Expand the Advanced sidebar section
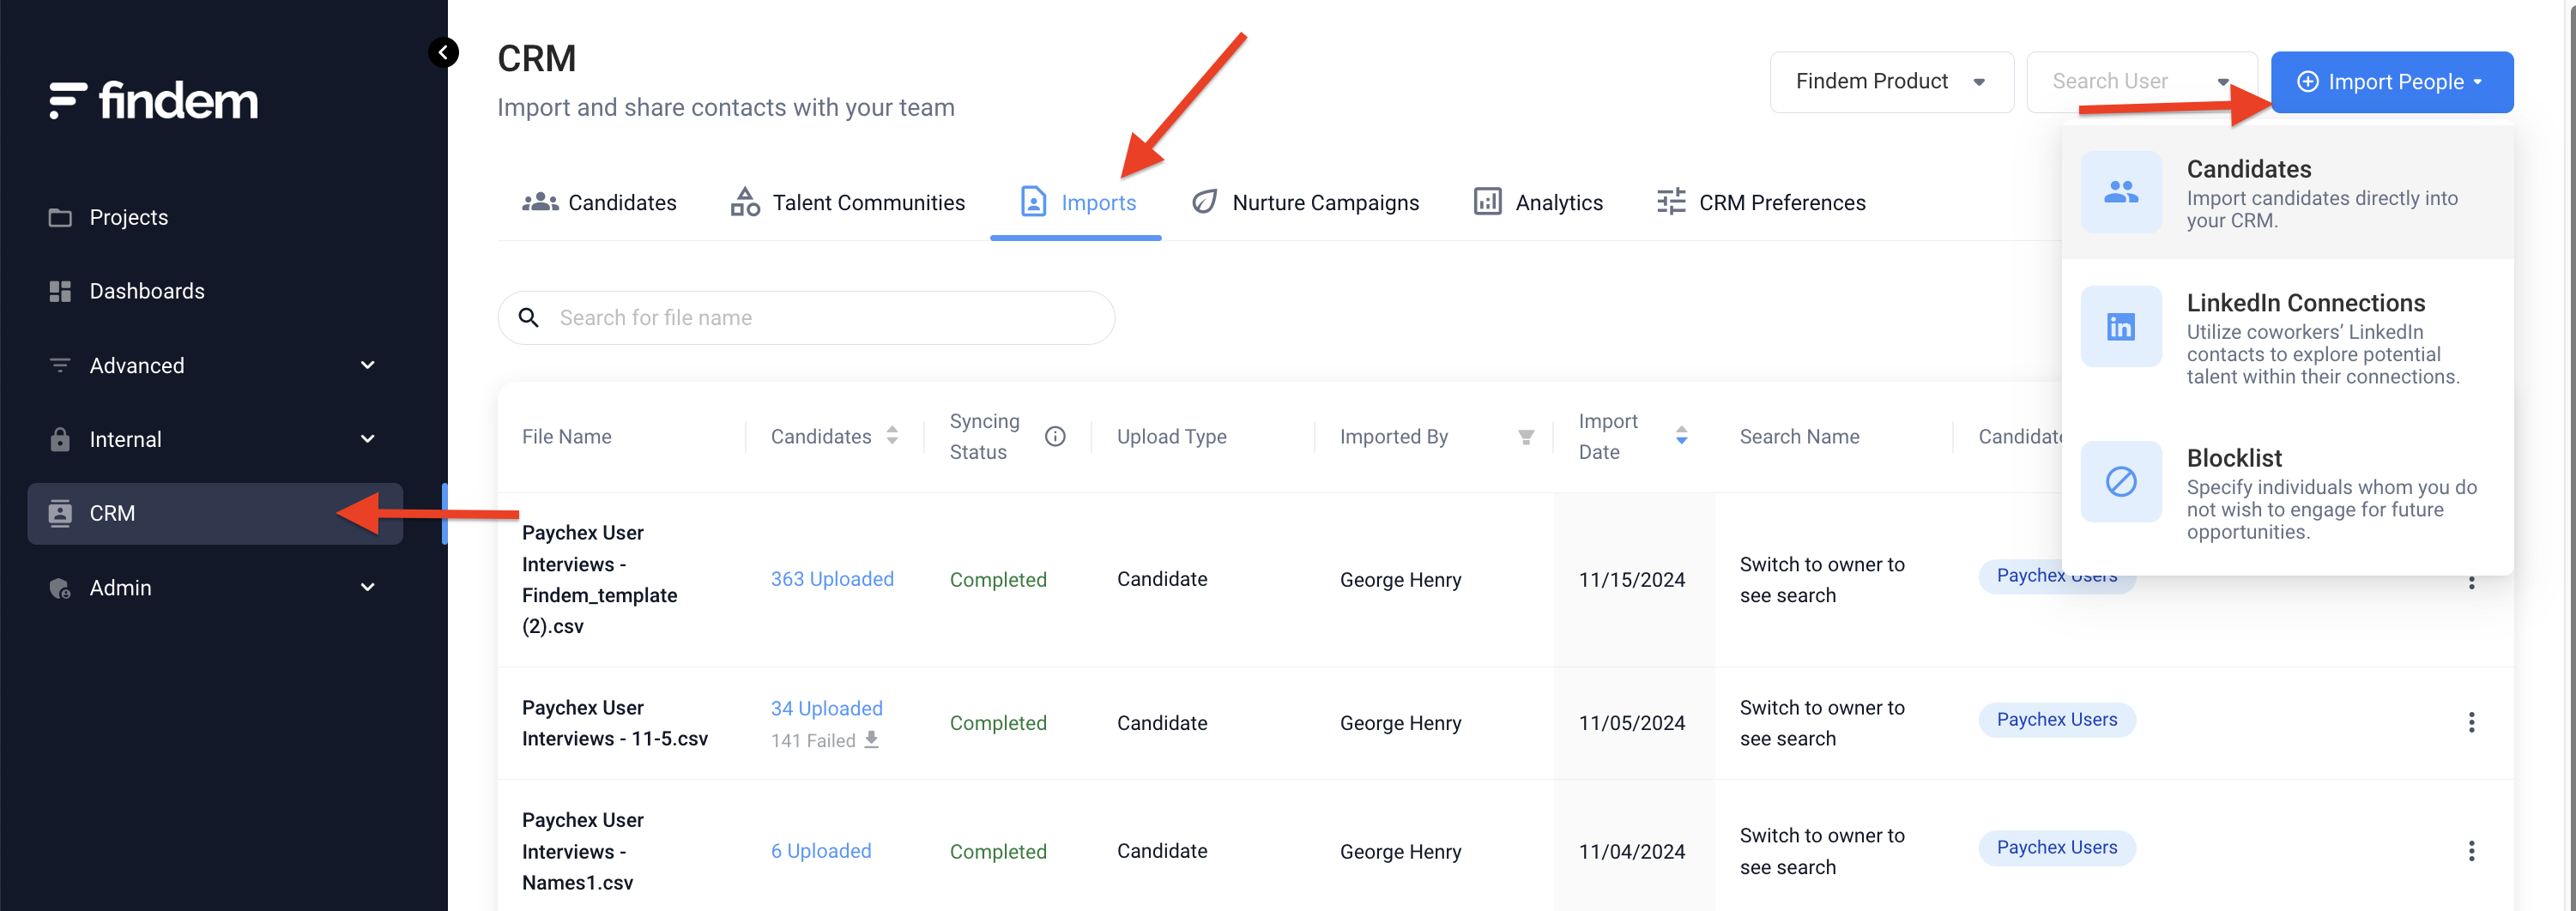Screen dimensions: 2576x911 coord(367,365)
